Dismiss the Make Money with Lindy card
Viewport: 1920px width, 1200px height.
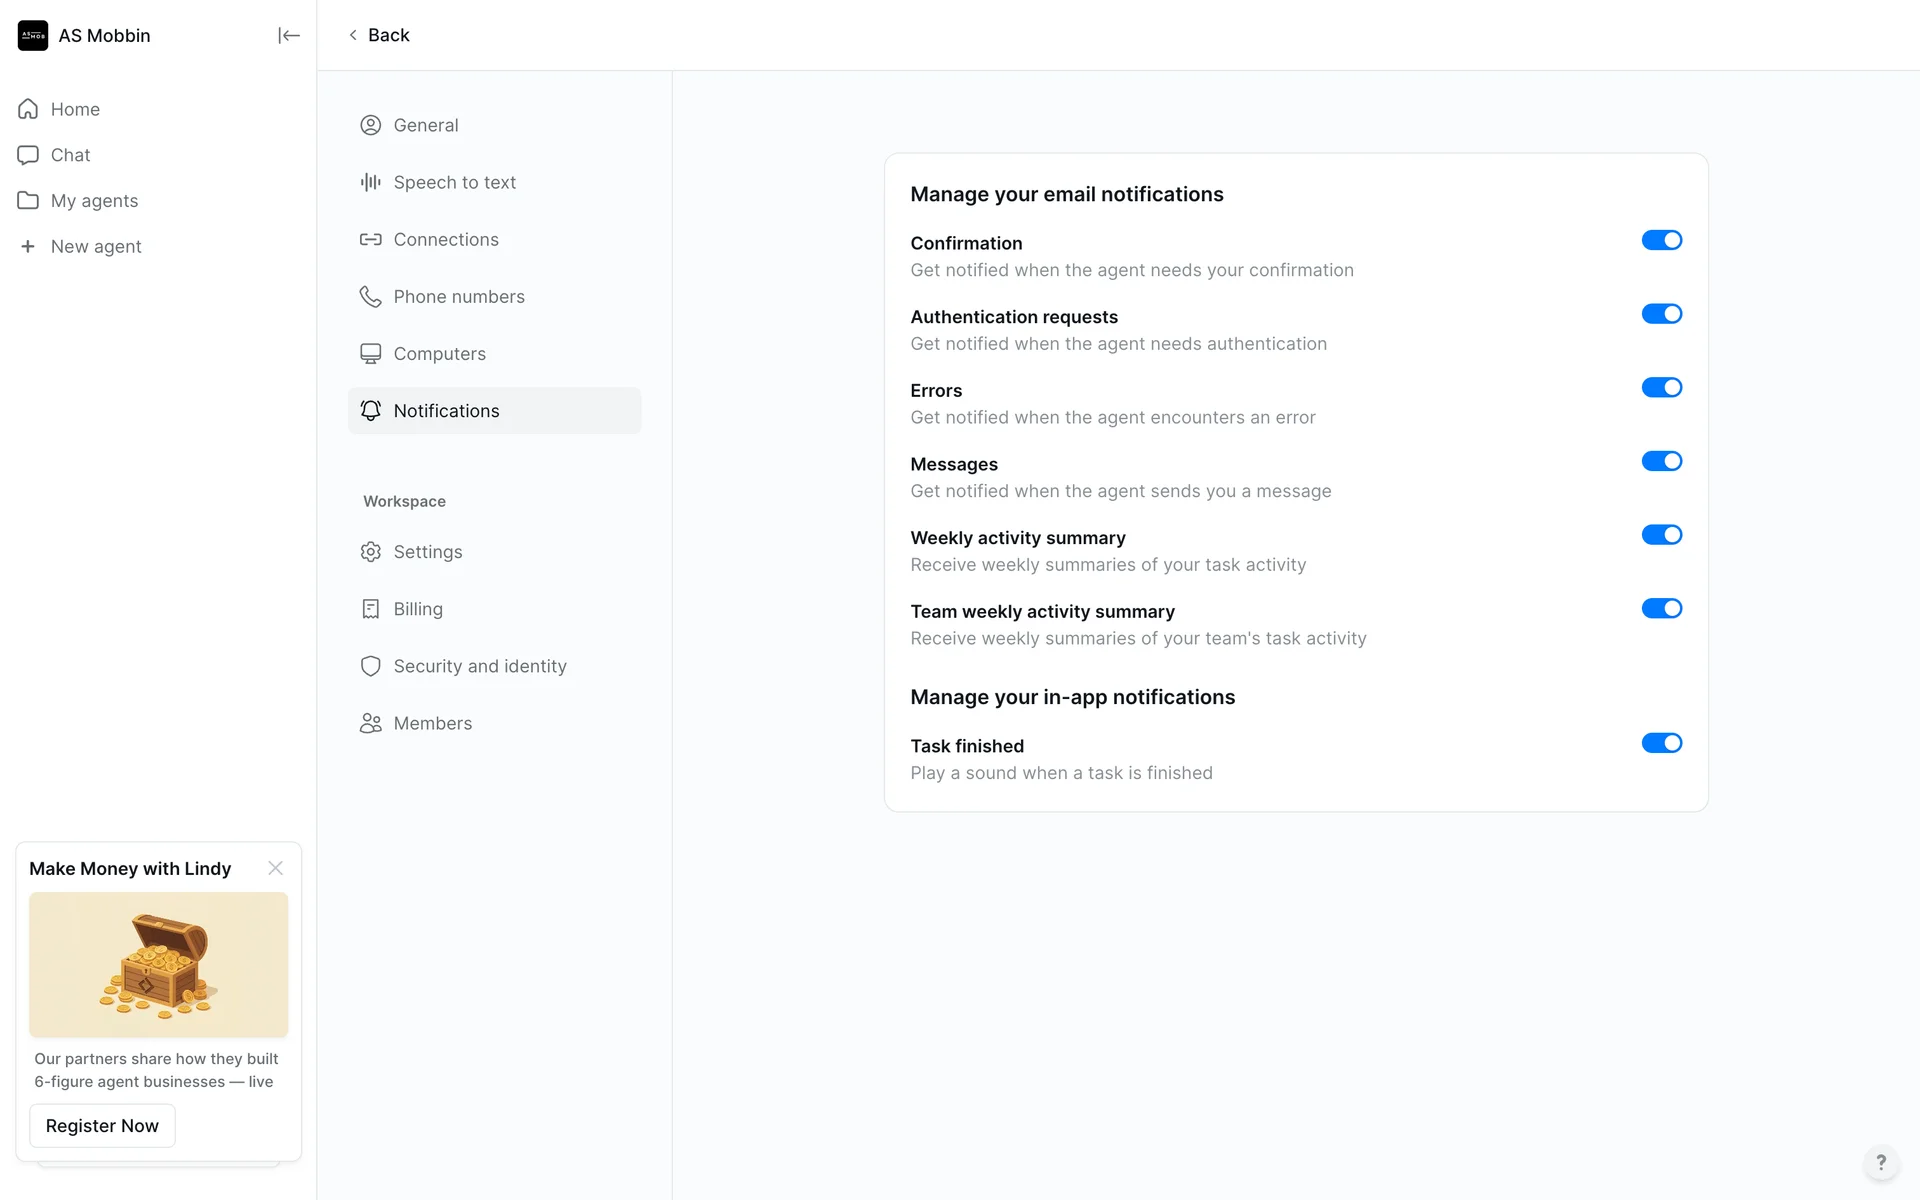click(x=275, y=868)
